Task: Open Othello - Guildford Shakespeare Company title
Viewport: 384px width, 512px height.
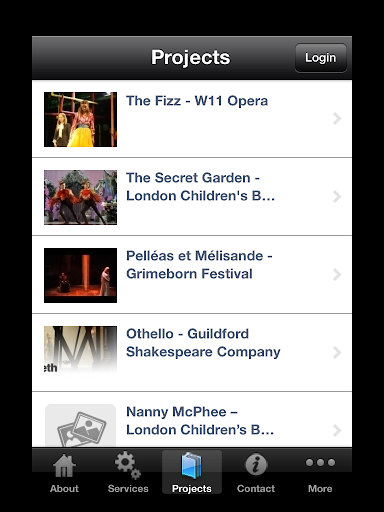Action: pyautogui.click(x=203, y=343)
